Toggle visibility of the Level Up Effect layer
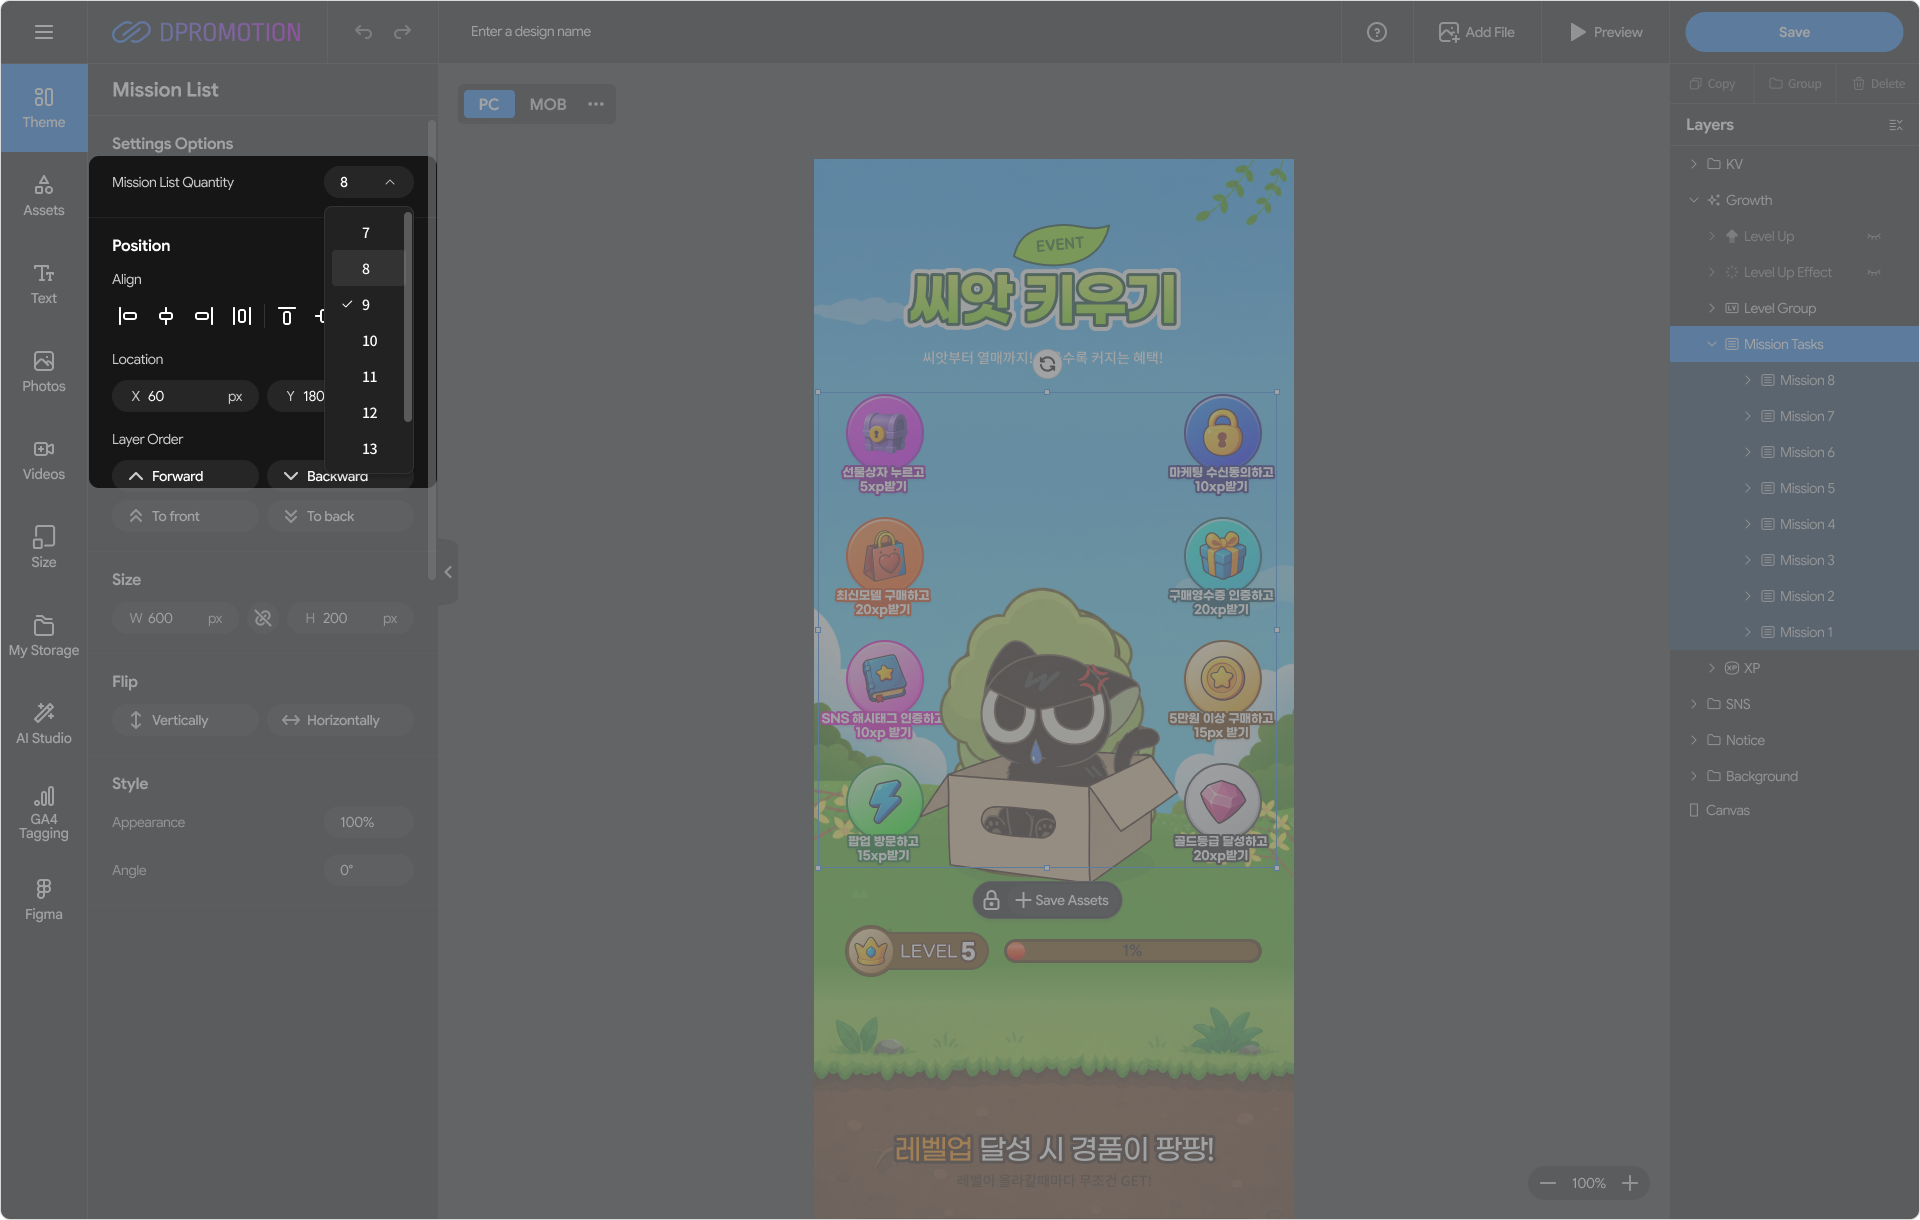The image size is (1920, 1220). [1874, 273]
